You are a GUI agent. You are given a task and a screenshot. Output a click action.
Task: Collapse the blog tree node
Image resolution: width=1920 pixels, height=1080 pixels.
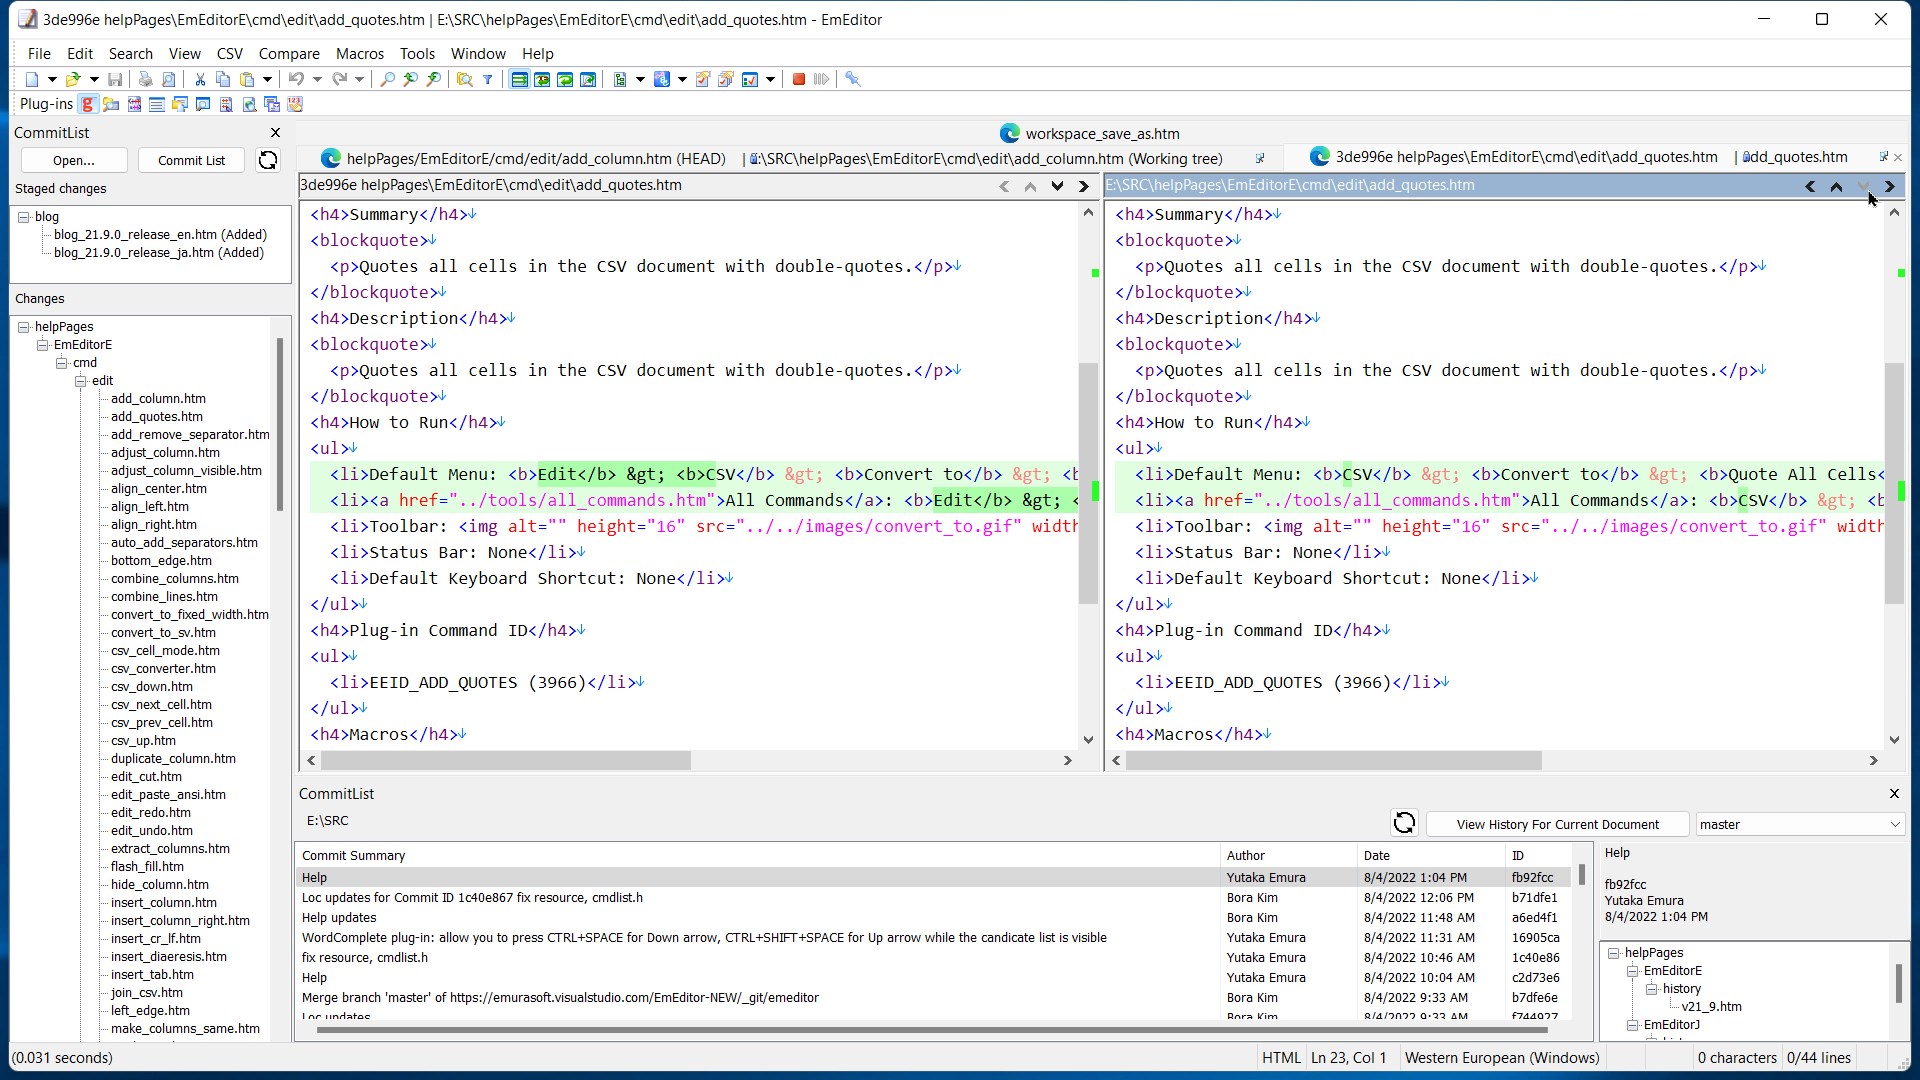[24, 217]
